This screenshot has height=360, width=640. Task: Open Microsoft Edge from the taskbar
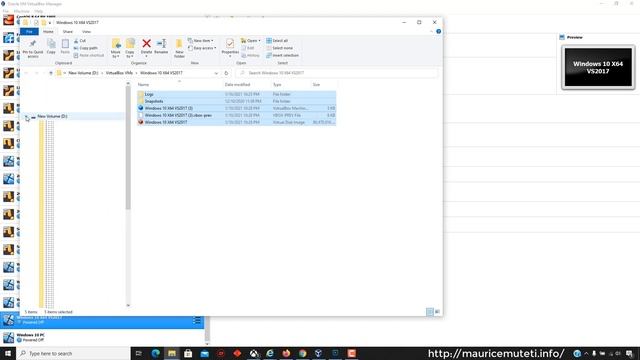pyautogui.click(x=156, y=353)
